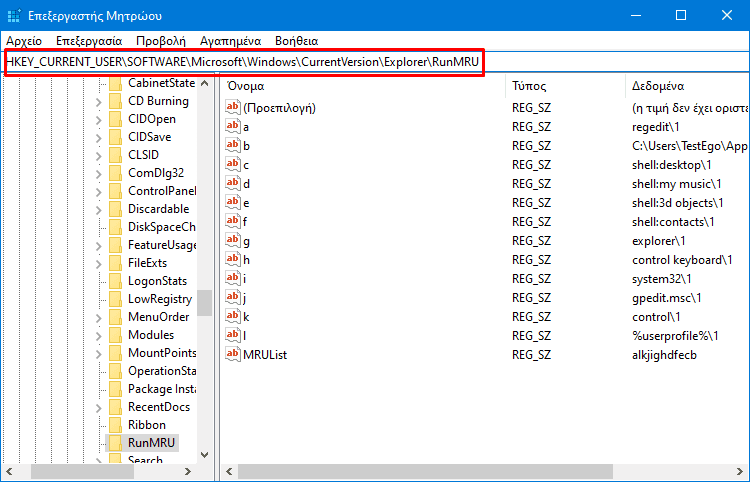The width and height of the screenshot is (750, 482).
Task: Open the Βοήθεια menu
Action: pyautogui.click(x=297, y=41)
